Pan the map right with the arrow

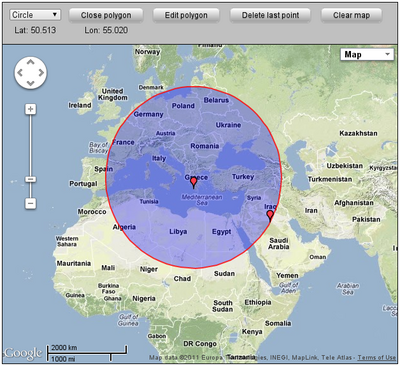[41, 73]
